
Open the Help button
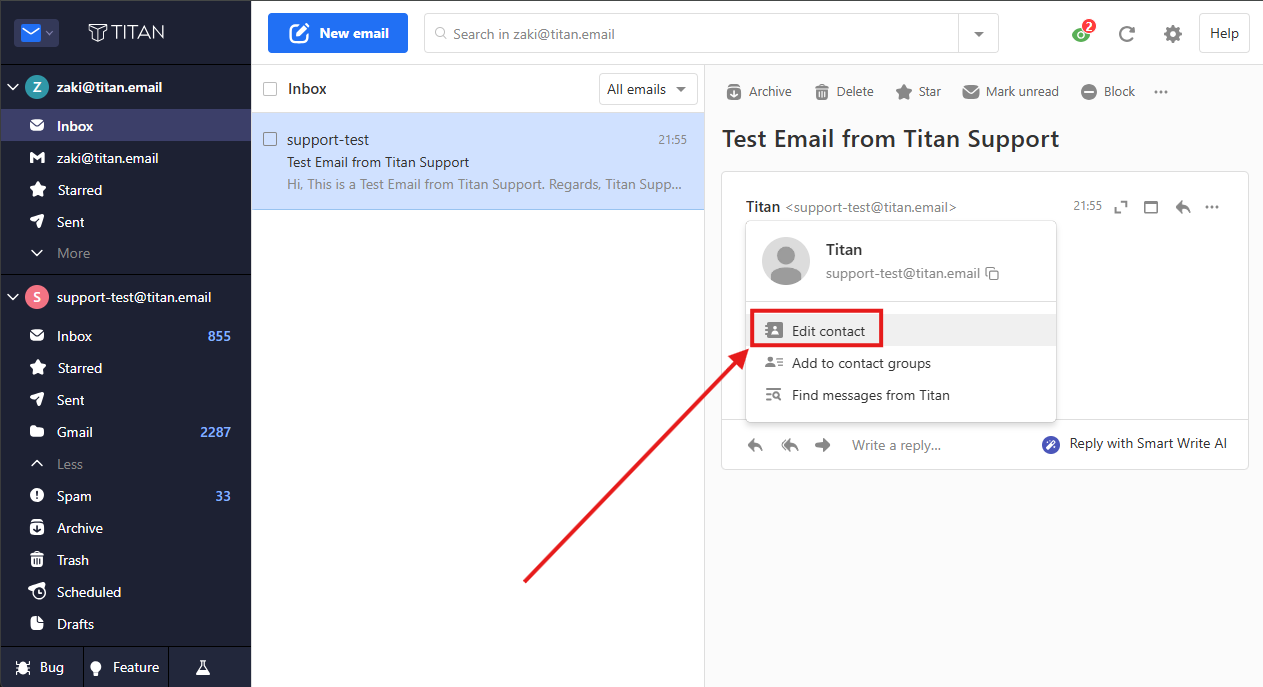pyautogui.click(x=1224, y=33)
